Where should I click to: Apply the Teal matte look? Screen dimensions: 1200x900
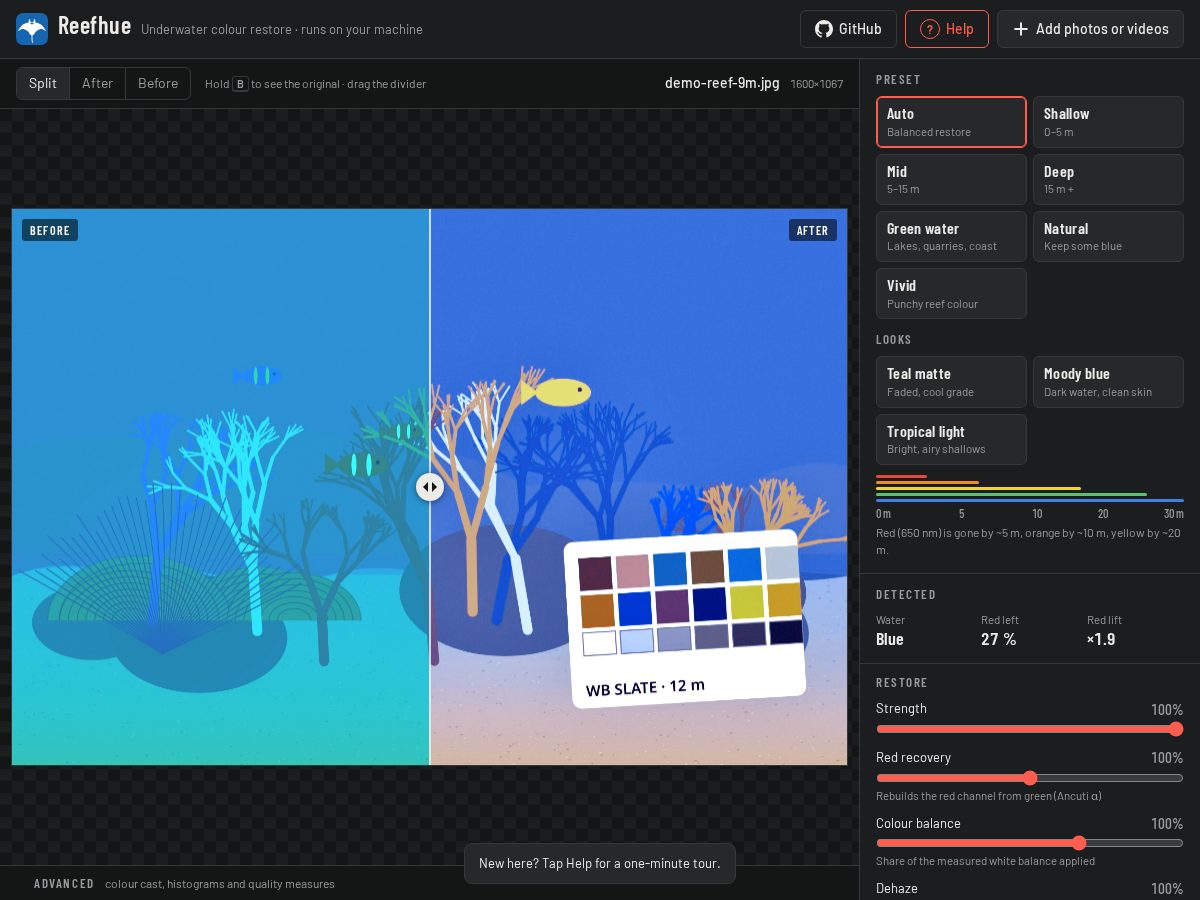(x=951, y=382)
